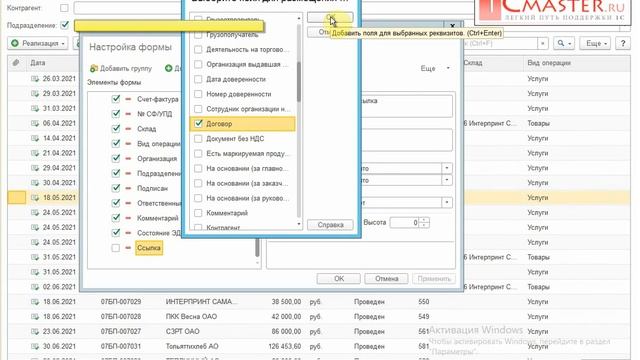The image size is (640, 360).
Task: Click the red dash icon beside Организация
Action: tap(128, 158)
